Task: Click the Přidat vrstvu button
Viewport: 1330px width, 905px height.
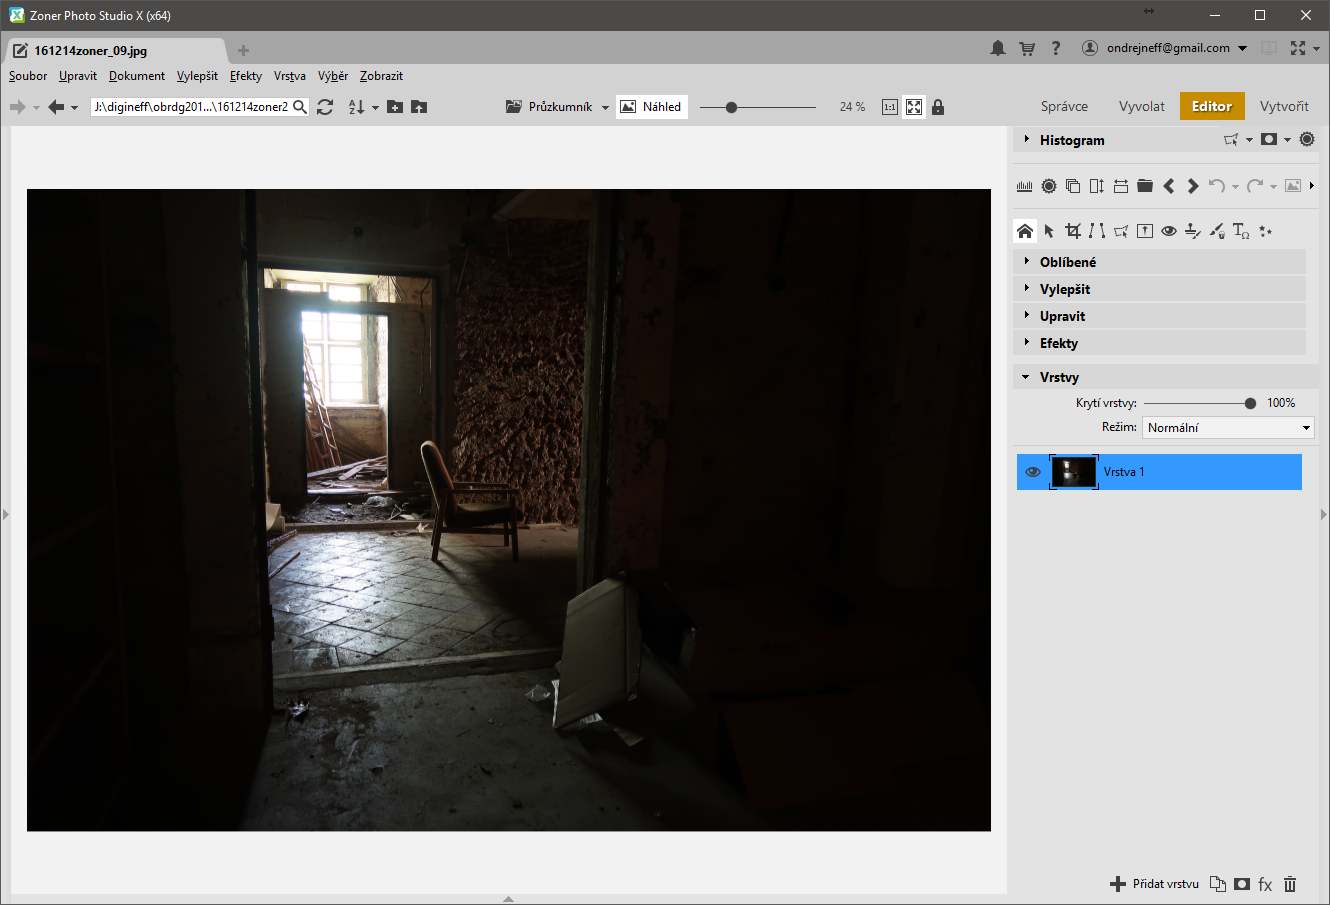Action: (1155, 884)
